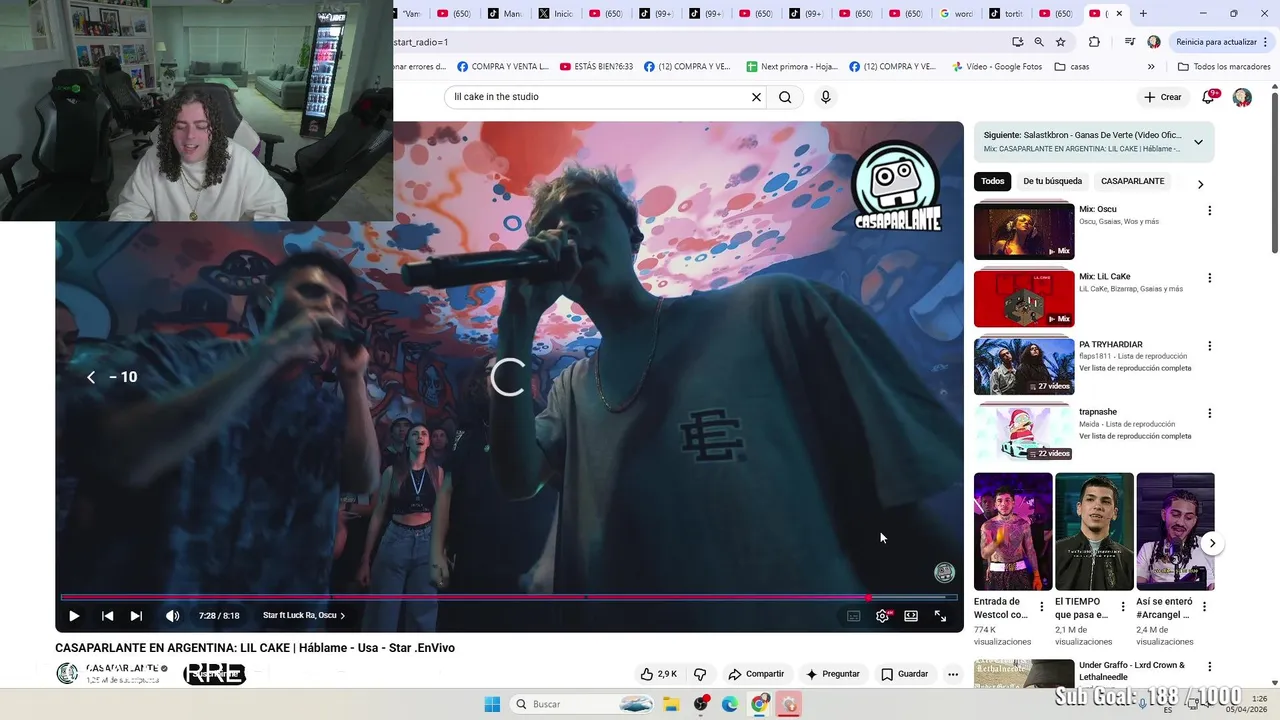Open a new browser tab

(x=1143, y=13)
